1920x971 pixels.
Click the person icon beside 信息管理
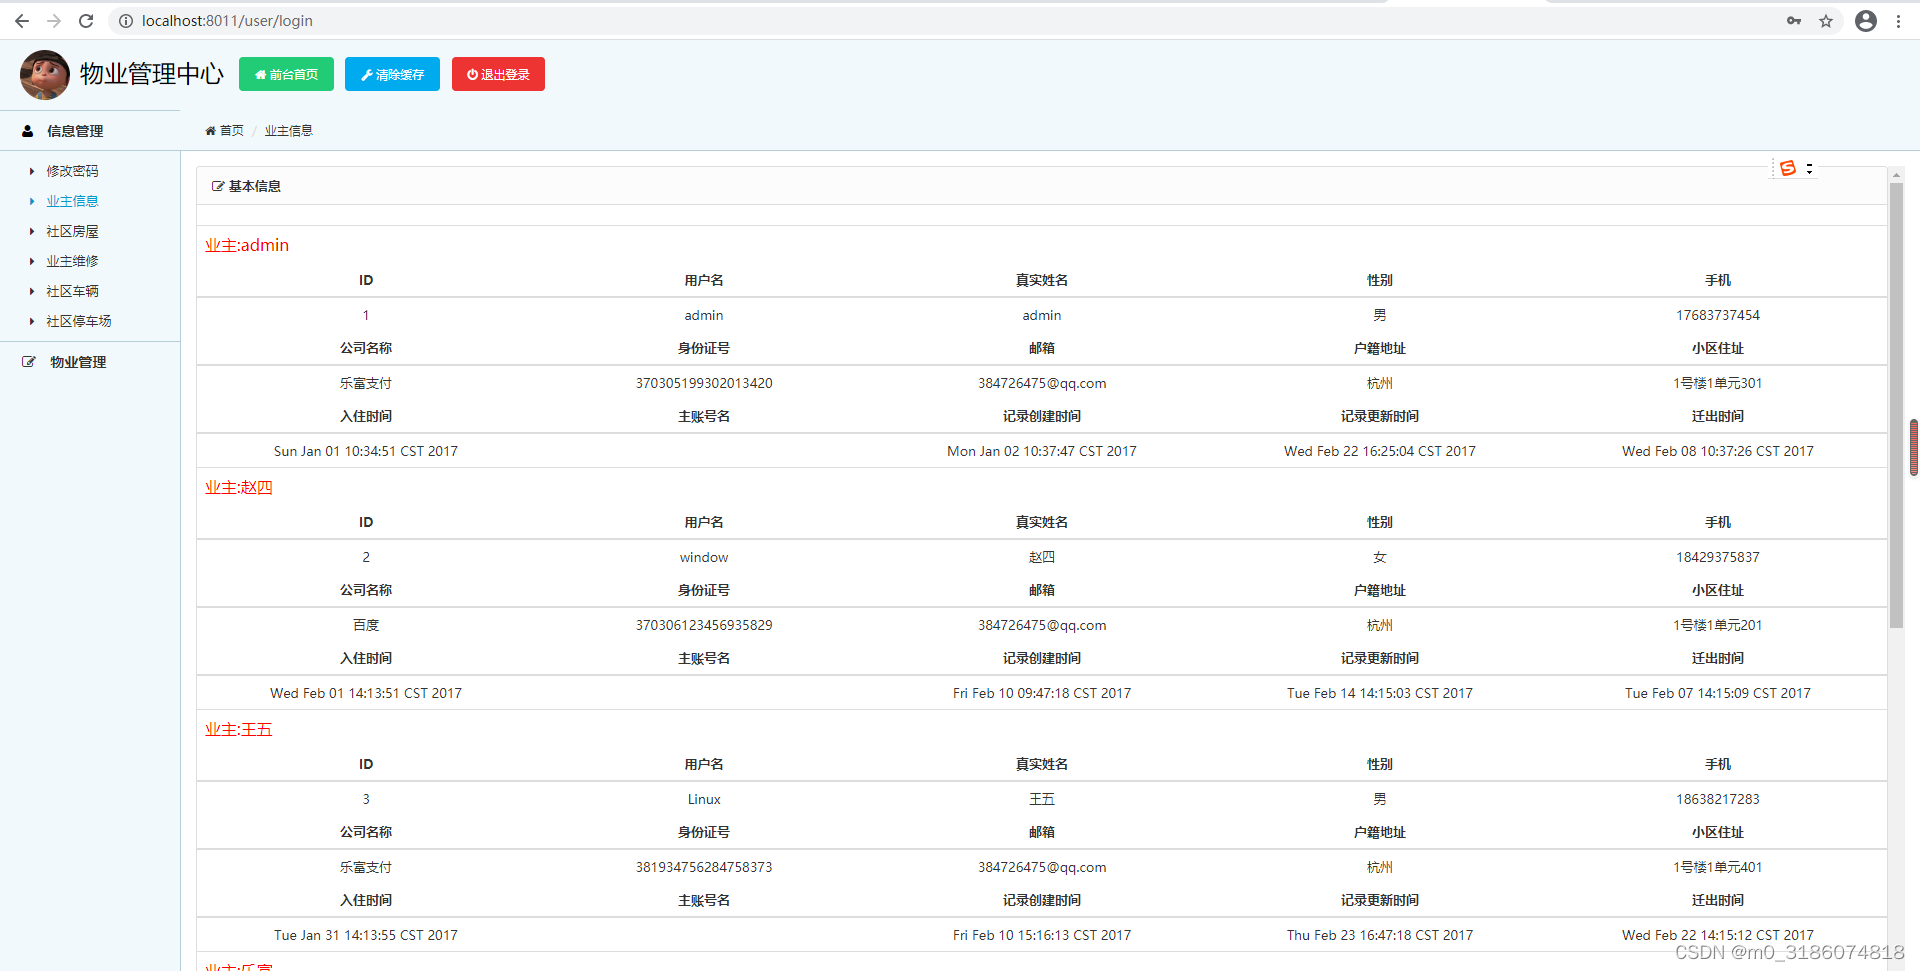[x=26, y=130]
